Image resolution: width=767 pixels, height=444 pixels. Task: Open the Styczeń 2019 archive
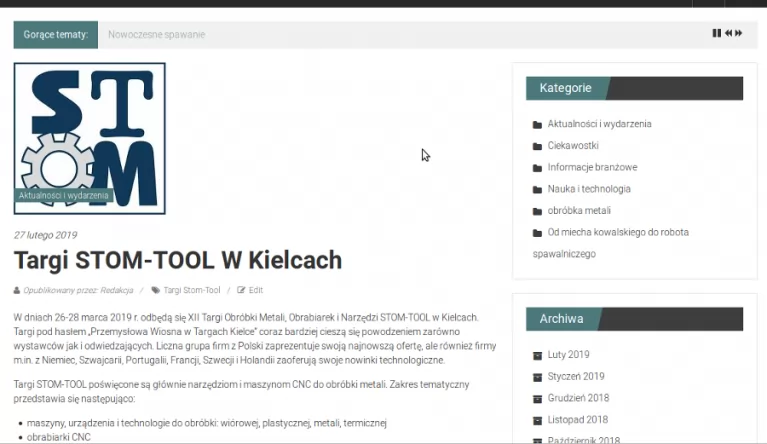pos(576,376)
